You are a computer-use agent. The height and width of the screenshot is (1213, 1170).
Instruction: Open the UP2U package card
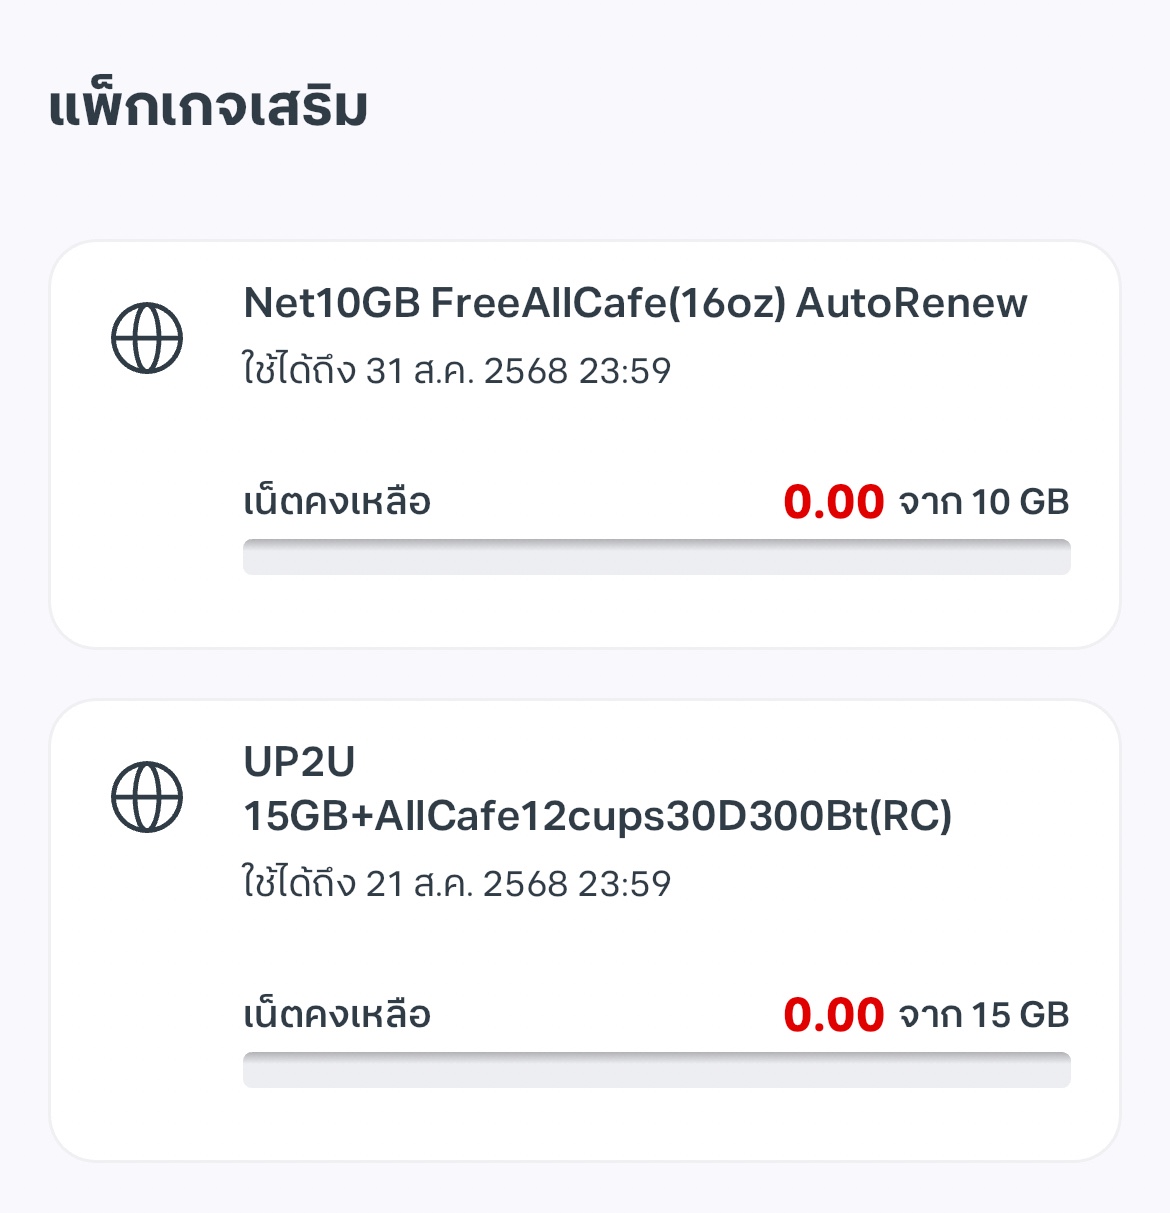pos(585,930)
